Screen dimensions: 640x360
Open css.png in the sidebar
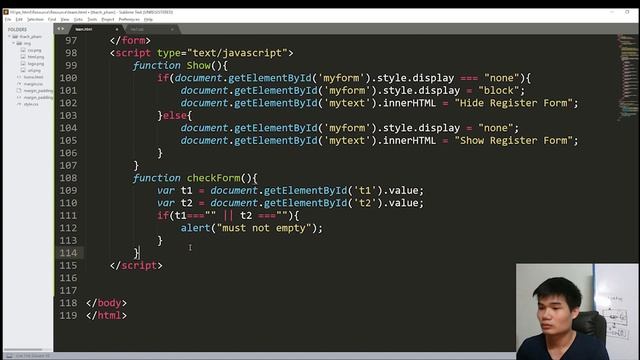pyautogui.click(x=35, y=50)
